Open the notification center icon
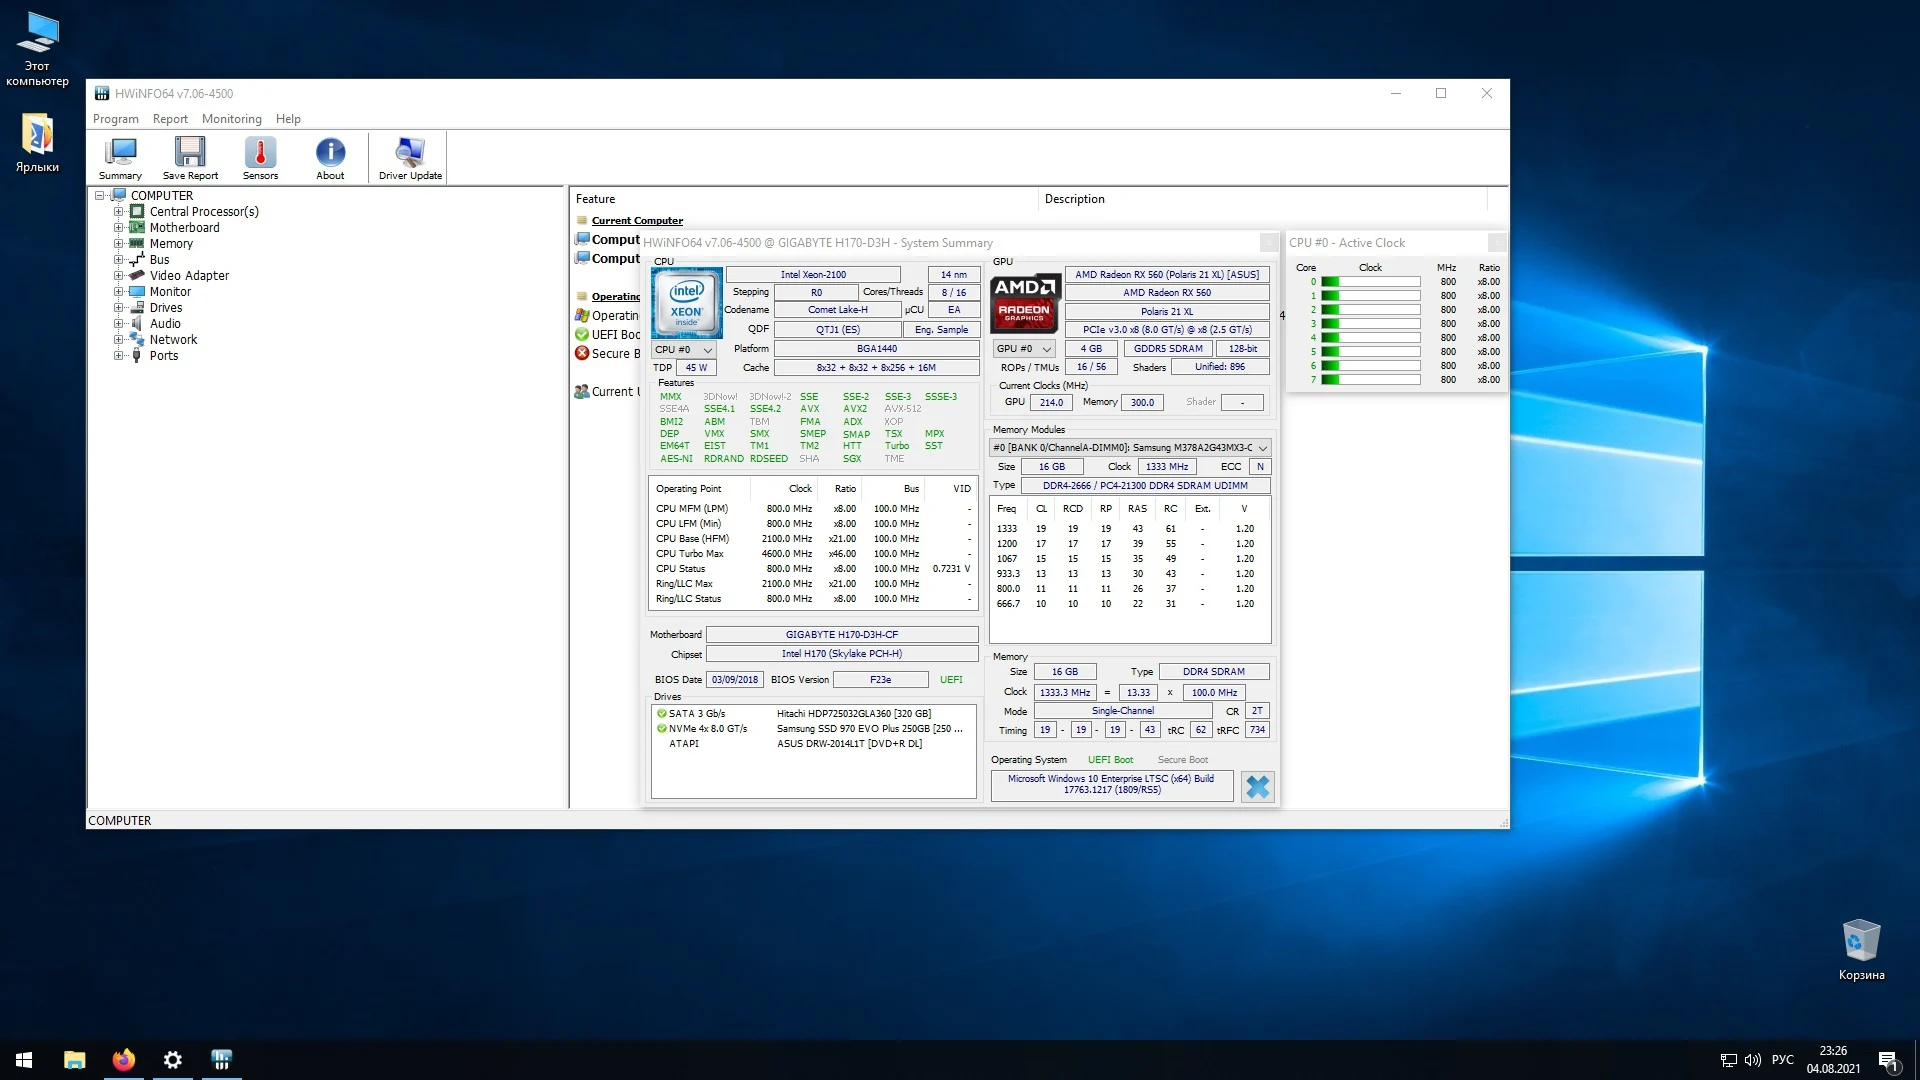Viewport: 1920px width, 1080px height. (x=1888, y=1060)
